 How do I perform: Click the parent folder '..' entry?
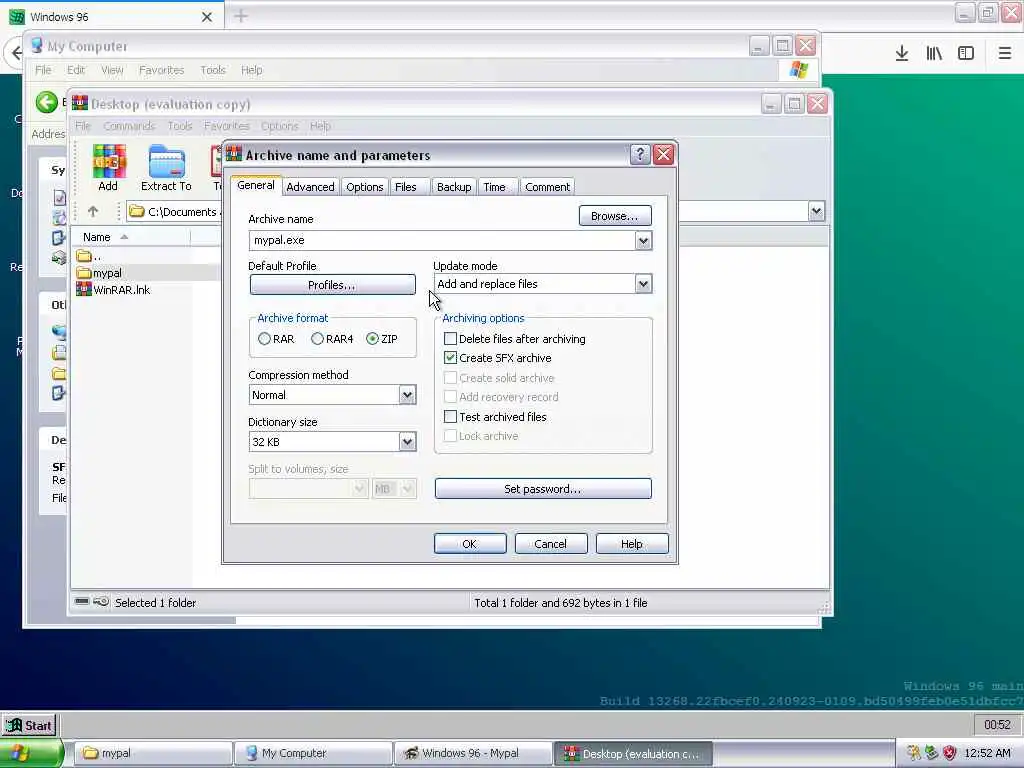pos(89,255)
